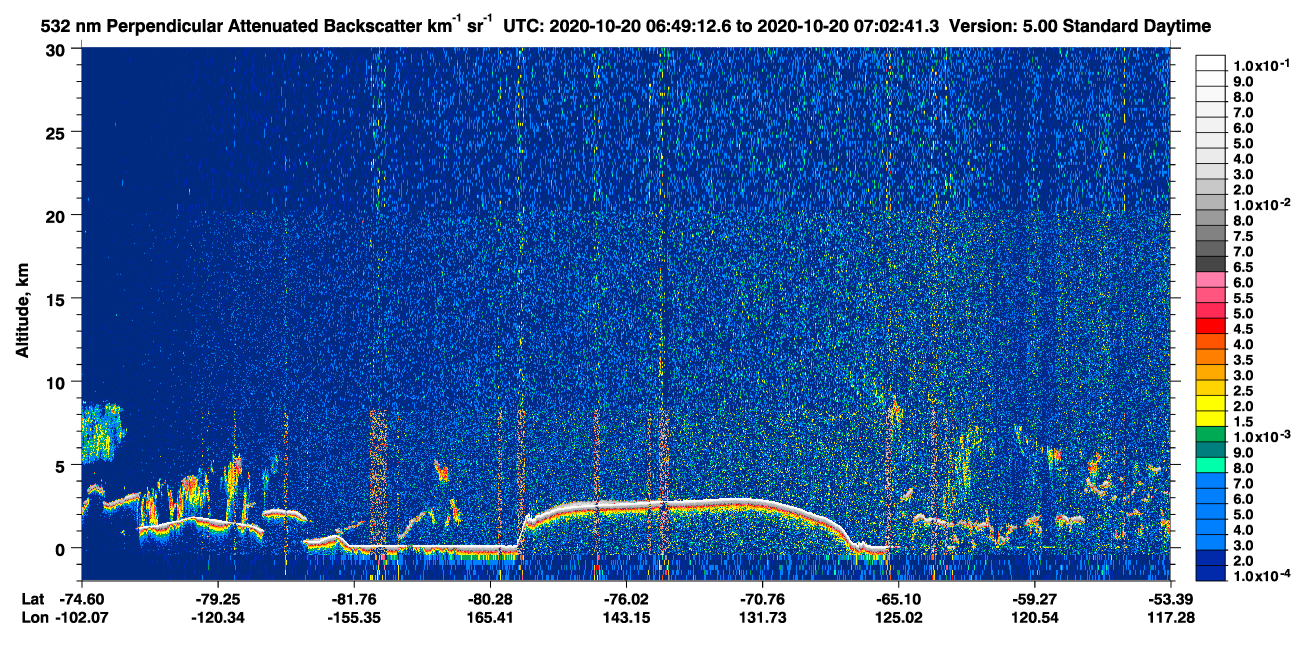Image resolution: width=1300 pixels, height=667 pixels.
Task: Click the latitude value "-81.76"
Action: point(354,599)
